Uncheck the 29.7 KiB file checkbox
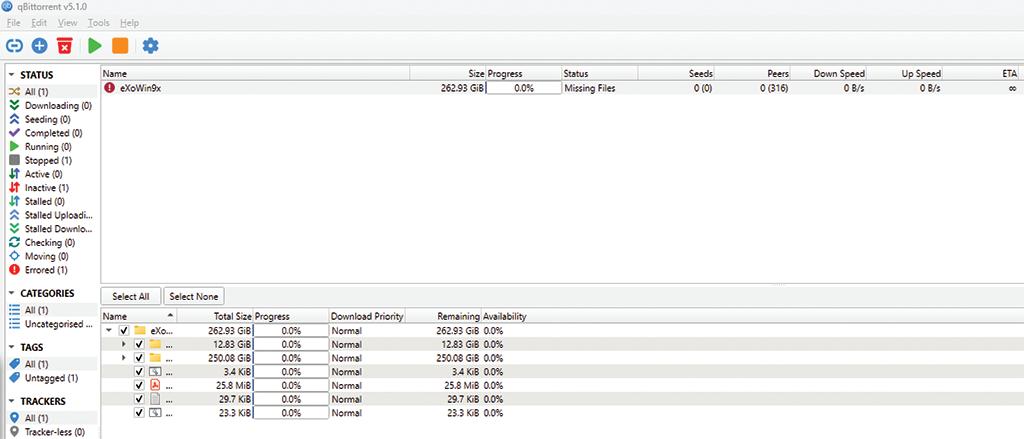 138,399
